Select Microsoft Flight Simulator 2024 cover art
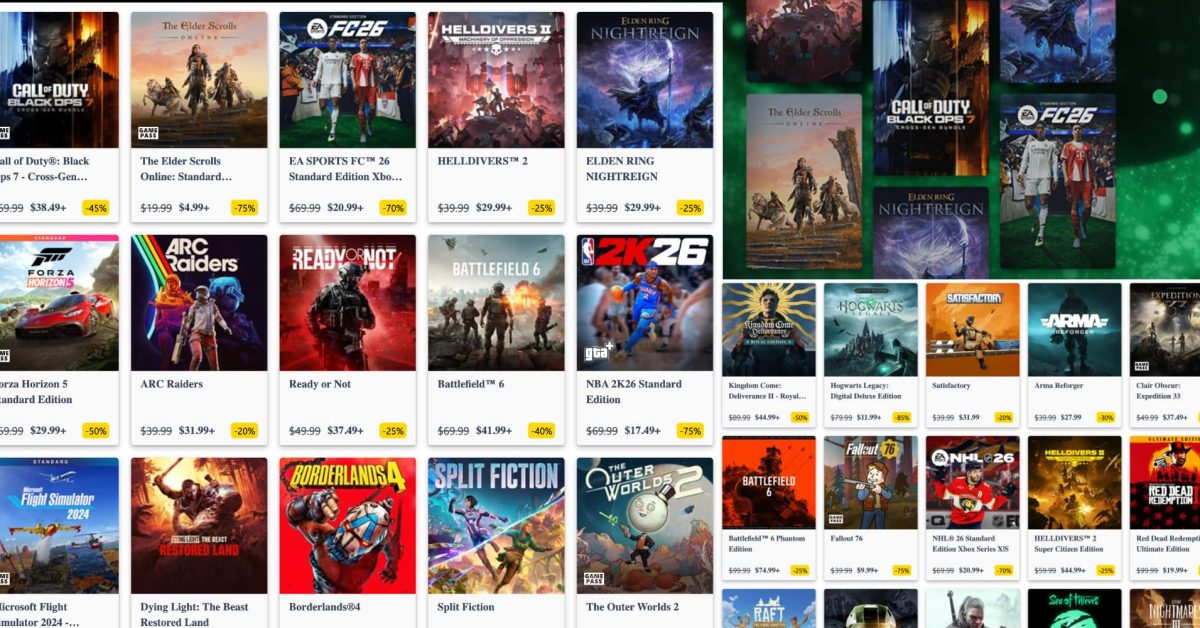This screenshot has height=628, width=1200. [x=59, y=526]
